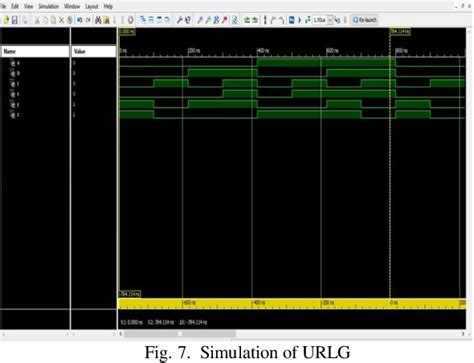Open the Help menu
This screenshot has height=363, width=474.
tap(108, 6)
